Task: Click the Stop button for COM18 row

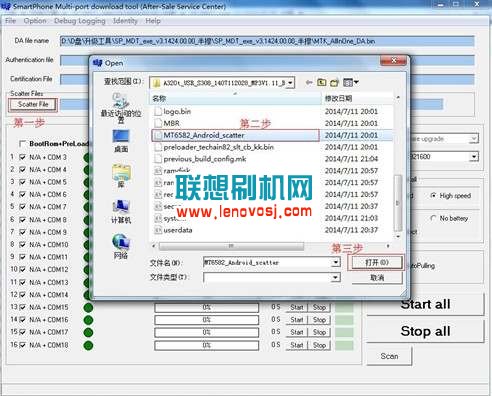Action: (x=319, y=345)
